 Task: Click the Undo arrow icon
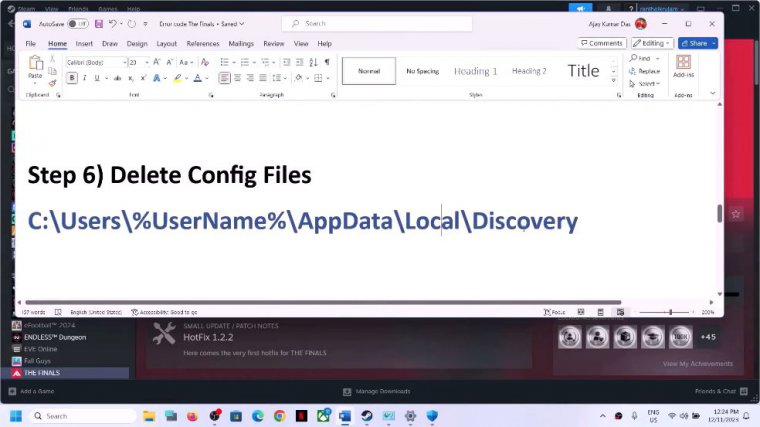point(112,23)
